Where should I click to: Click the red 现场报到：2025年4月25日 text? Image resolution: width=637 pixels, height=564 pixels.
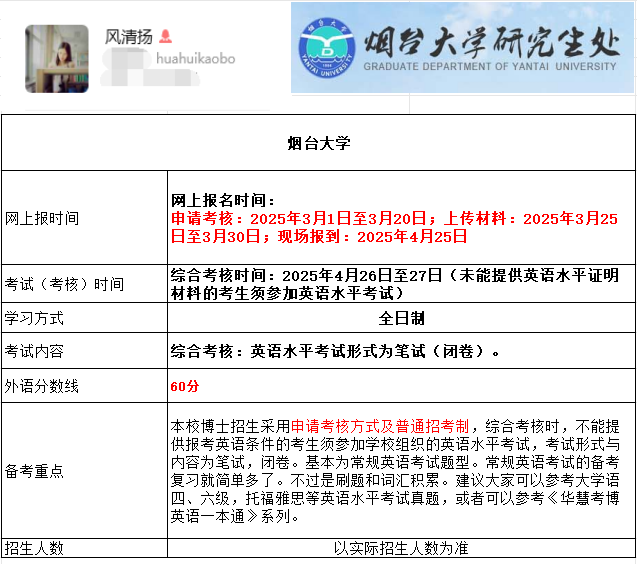(372, 236)
